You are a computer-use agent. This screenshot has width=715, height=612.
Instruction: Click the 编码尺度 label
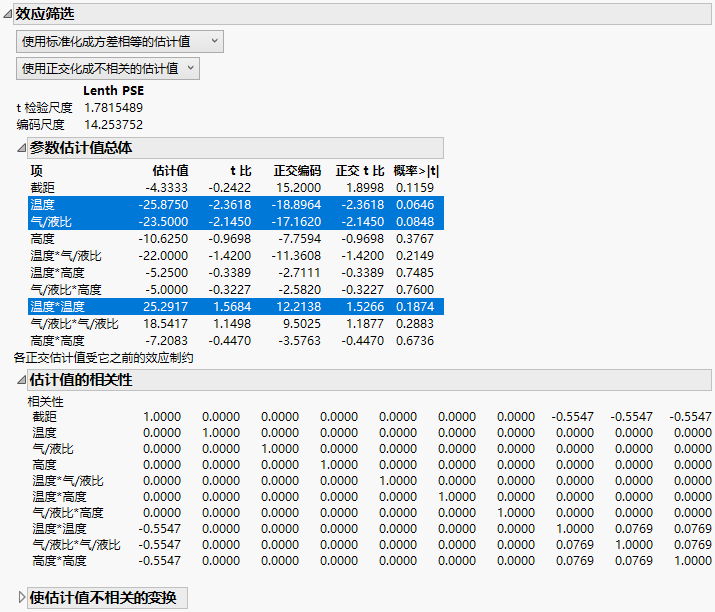coord(41,124)
